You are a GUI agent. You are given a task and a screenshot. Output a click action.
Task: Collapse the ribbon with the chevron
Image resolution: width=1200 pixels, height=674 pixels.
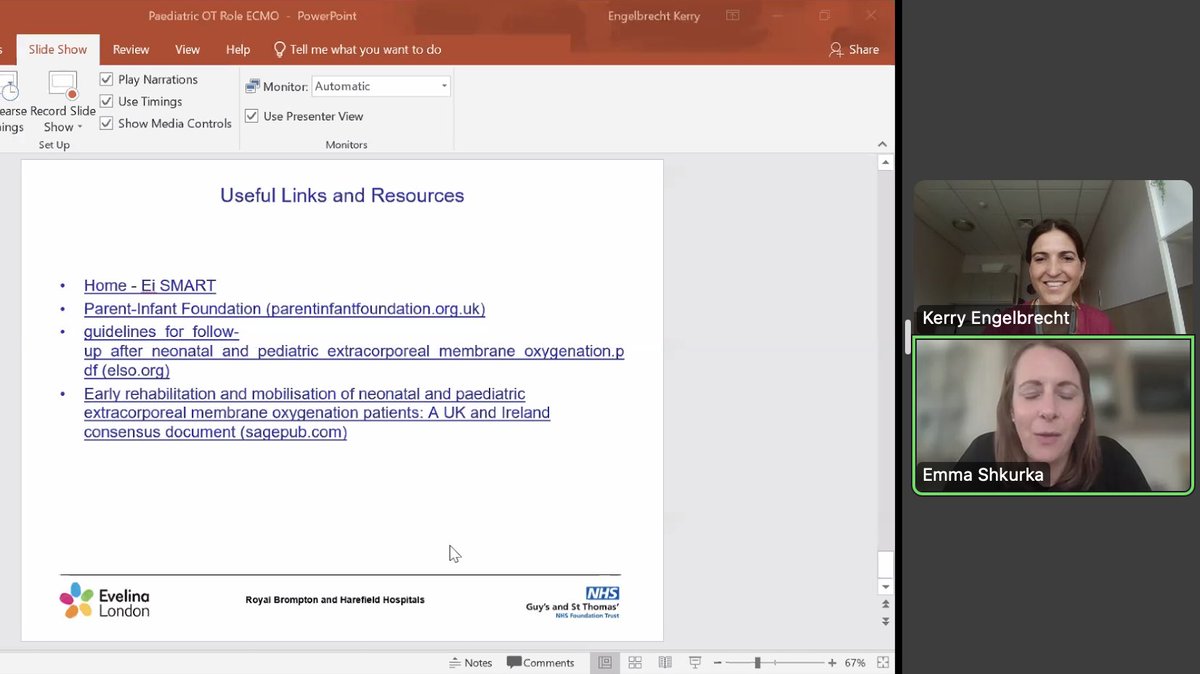click(882, 144)
